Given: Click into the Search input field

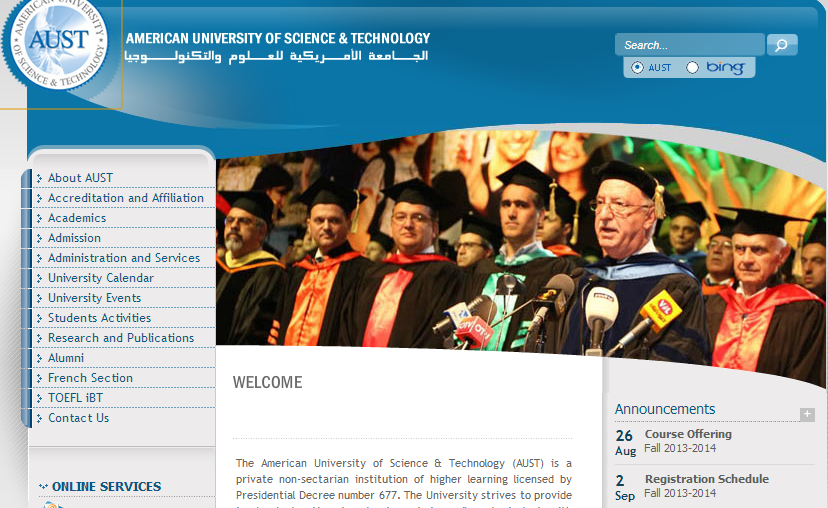Looking at the screenshot, I should point(690,45).
